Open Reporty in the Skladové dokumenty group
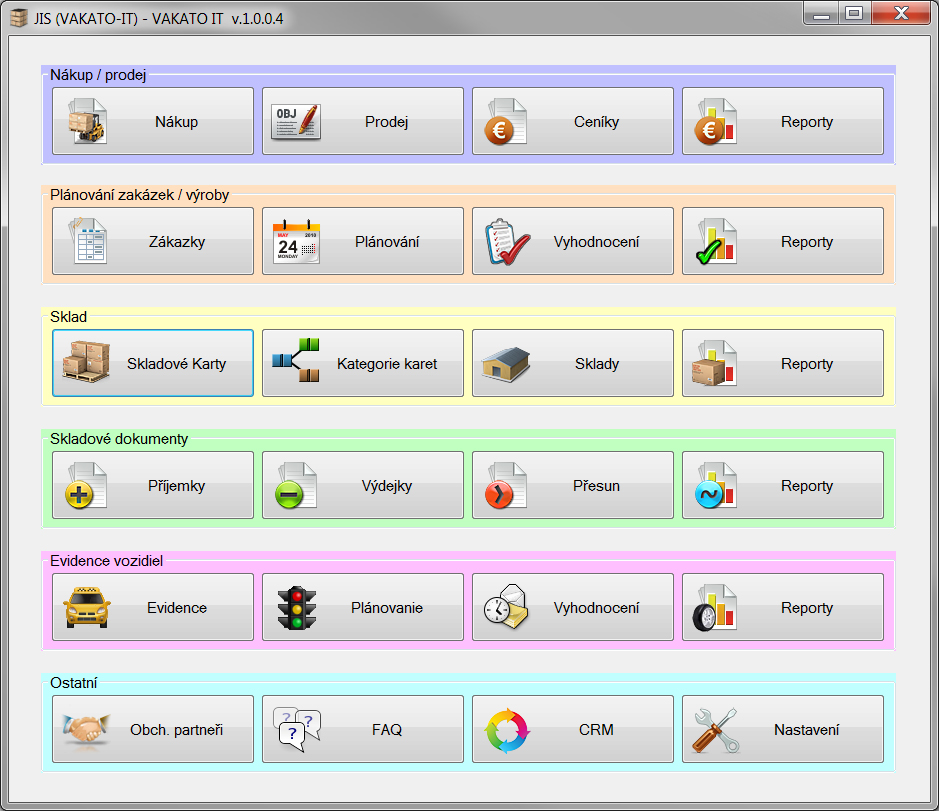This screenshot has height=811, width=939. 783,485
